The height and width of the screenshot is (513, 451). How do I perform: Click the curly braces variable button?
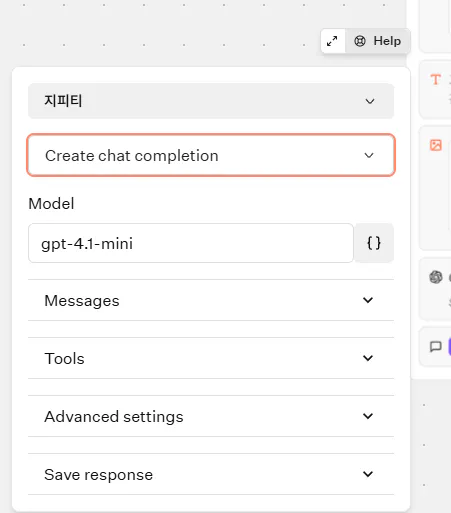374,243
